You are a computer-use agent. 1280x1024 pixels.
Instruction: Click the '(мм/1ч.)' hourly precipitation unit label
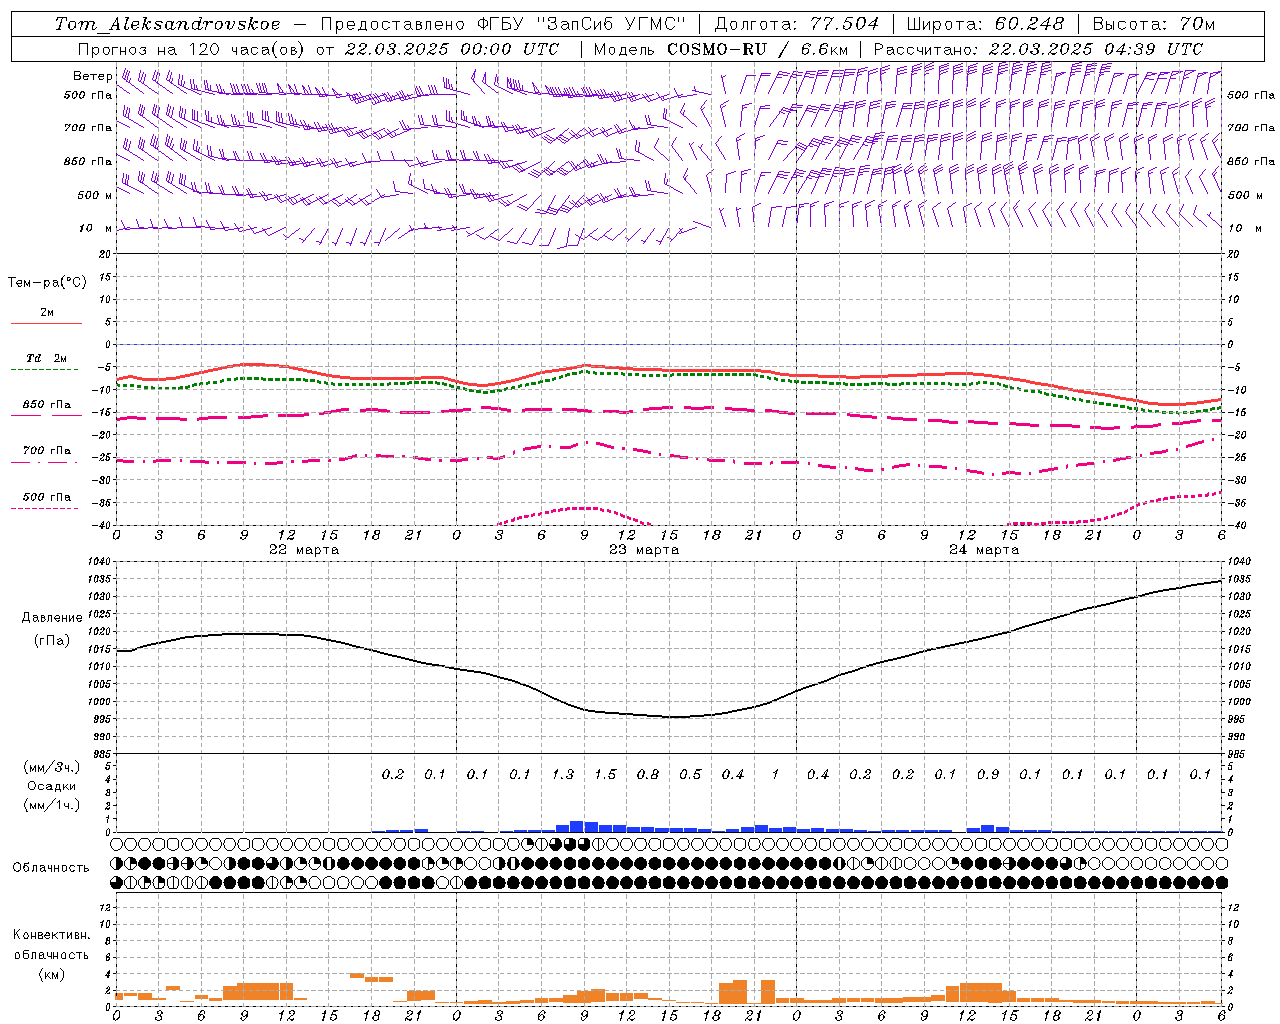(x=52, y=805)
